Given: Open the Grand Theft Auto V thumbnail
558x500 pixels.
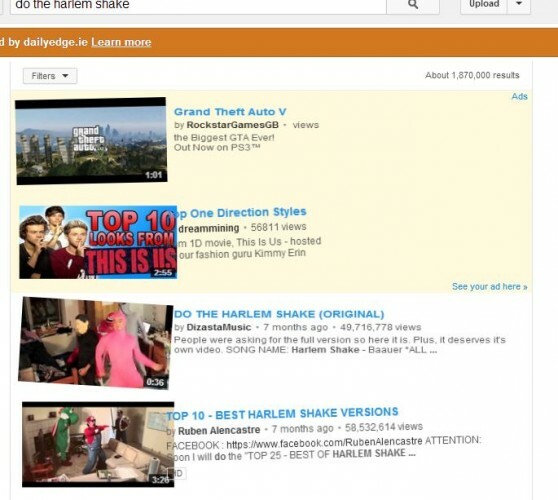Looking at the screenshot, I should pos(91,141).
